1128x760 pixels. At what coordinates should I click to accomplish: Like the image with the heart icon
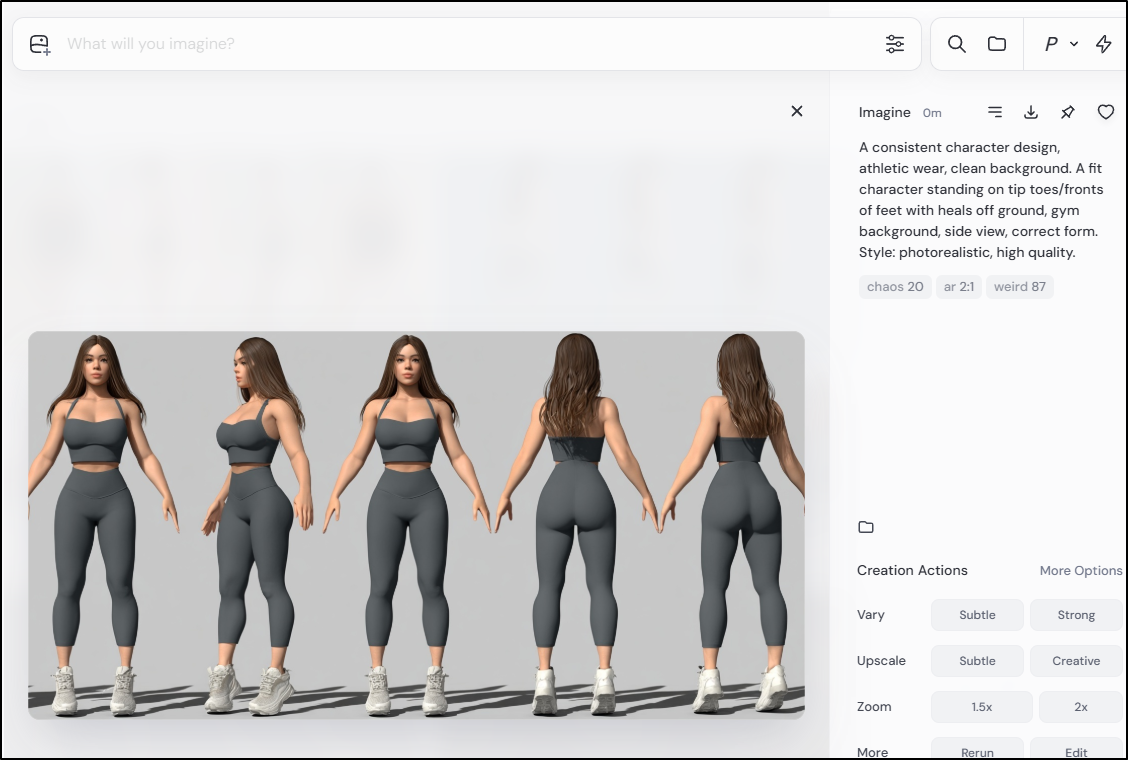point(1105,112)
